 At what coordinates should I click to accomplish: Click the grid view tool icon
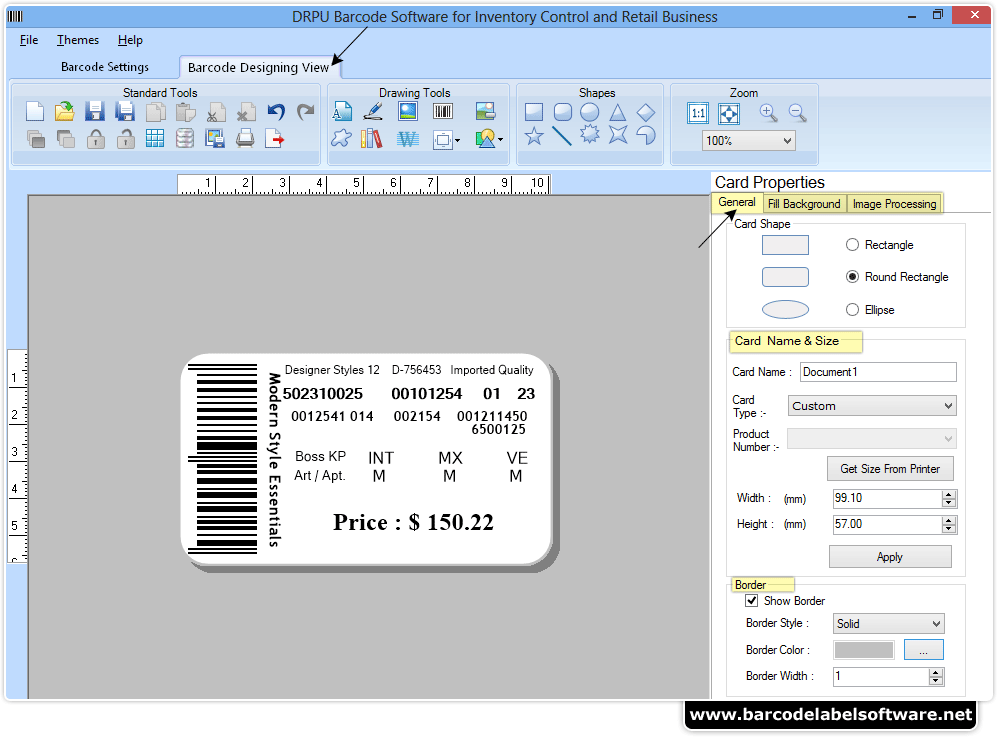(155, 138)
